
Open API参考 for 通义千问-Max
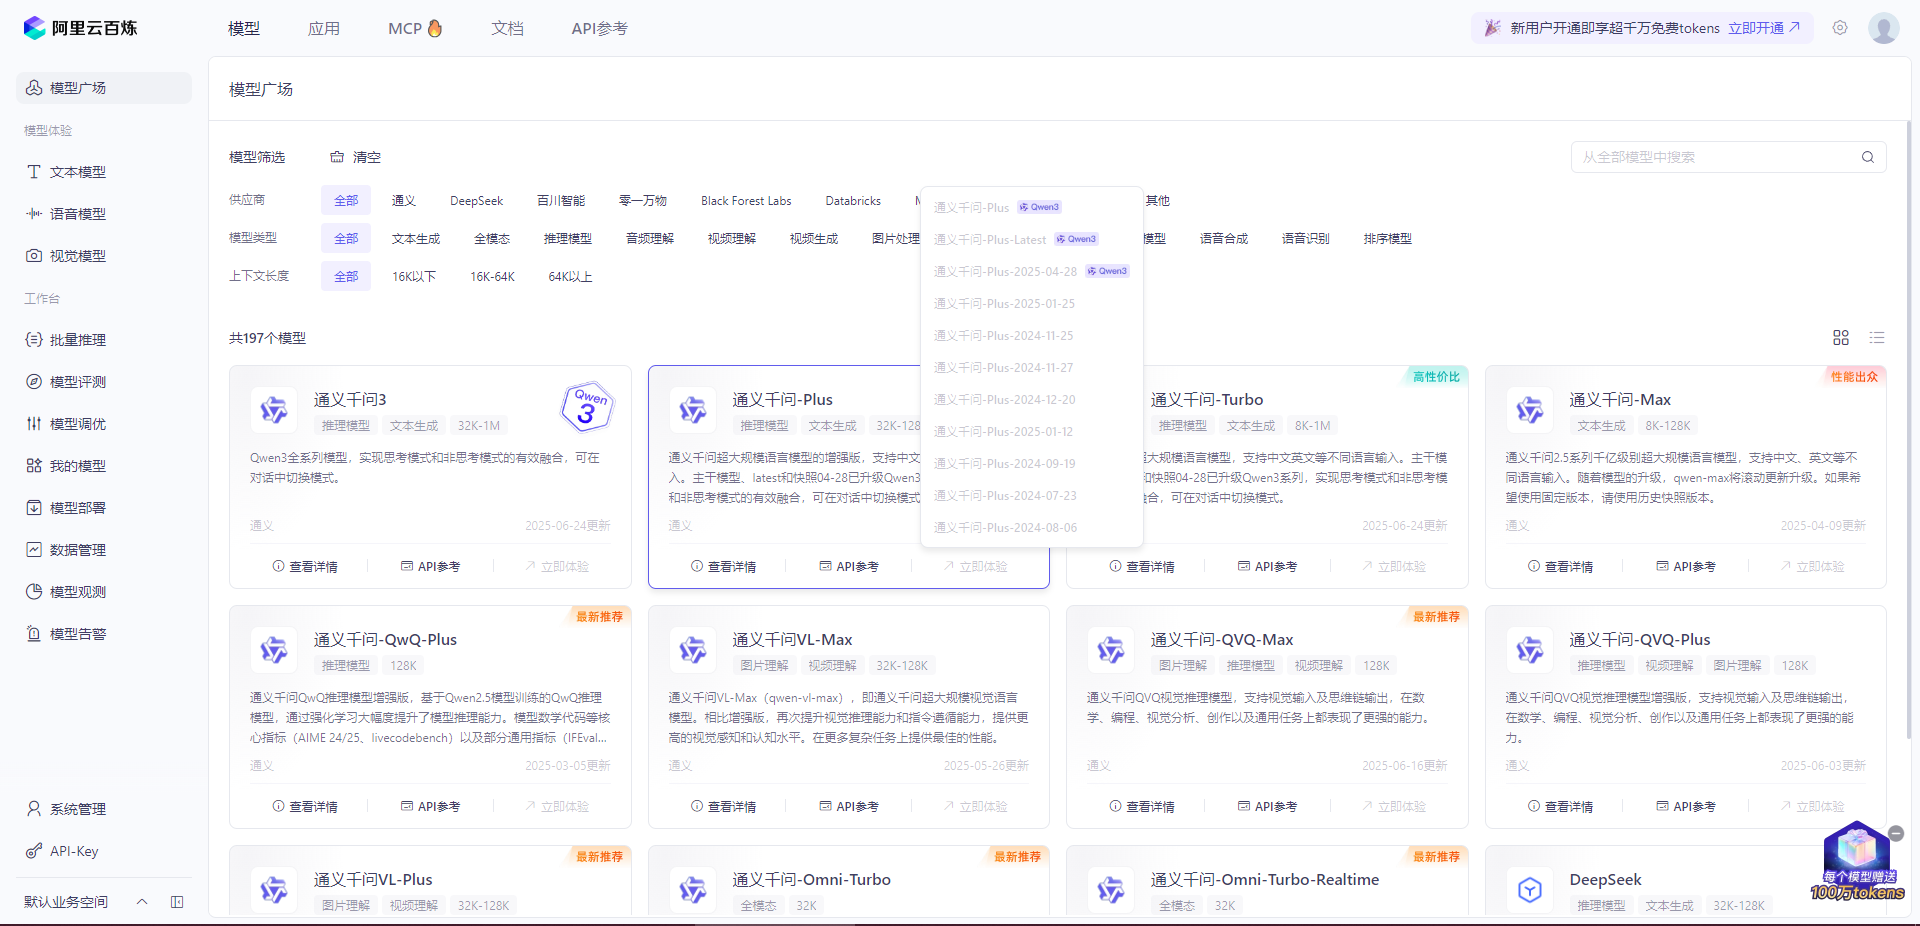[1686, 567]
